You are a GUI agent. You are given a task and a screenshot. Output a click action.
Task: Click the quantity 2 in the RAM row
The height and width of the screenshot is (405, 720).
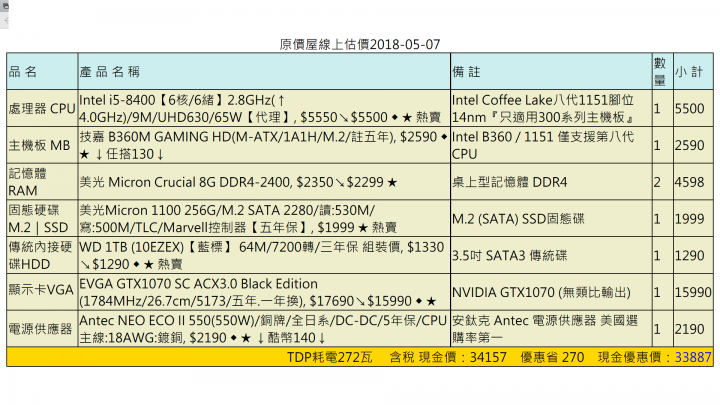click(x=663, y=182)
